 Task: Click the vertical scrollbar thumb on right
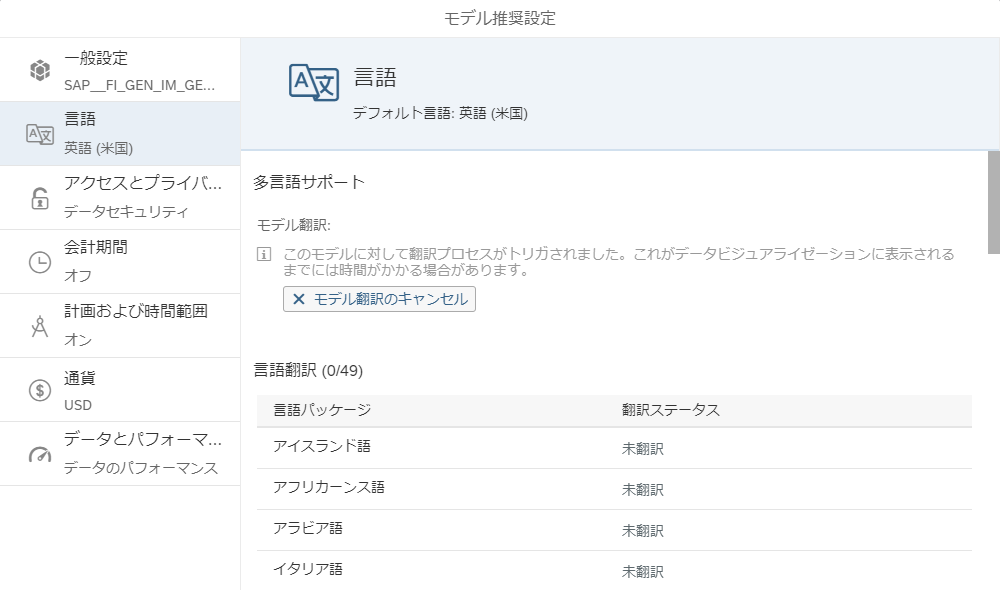[993, 202]
